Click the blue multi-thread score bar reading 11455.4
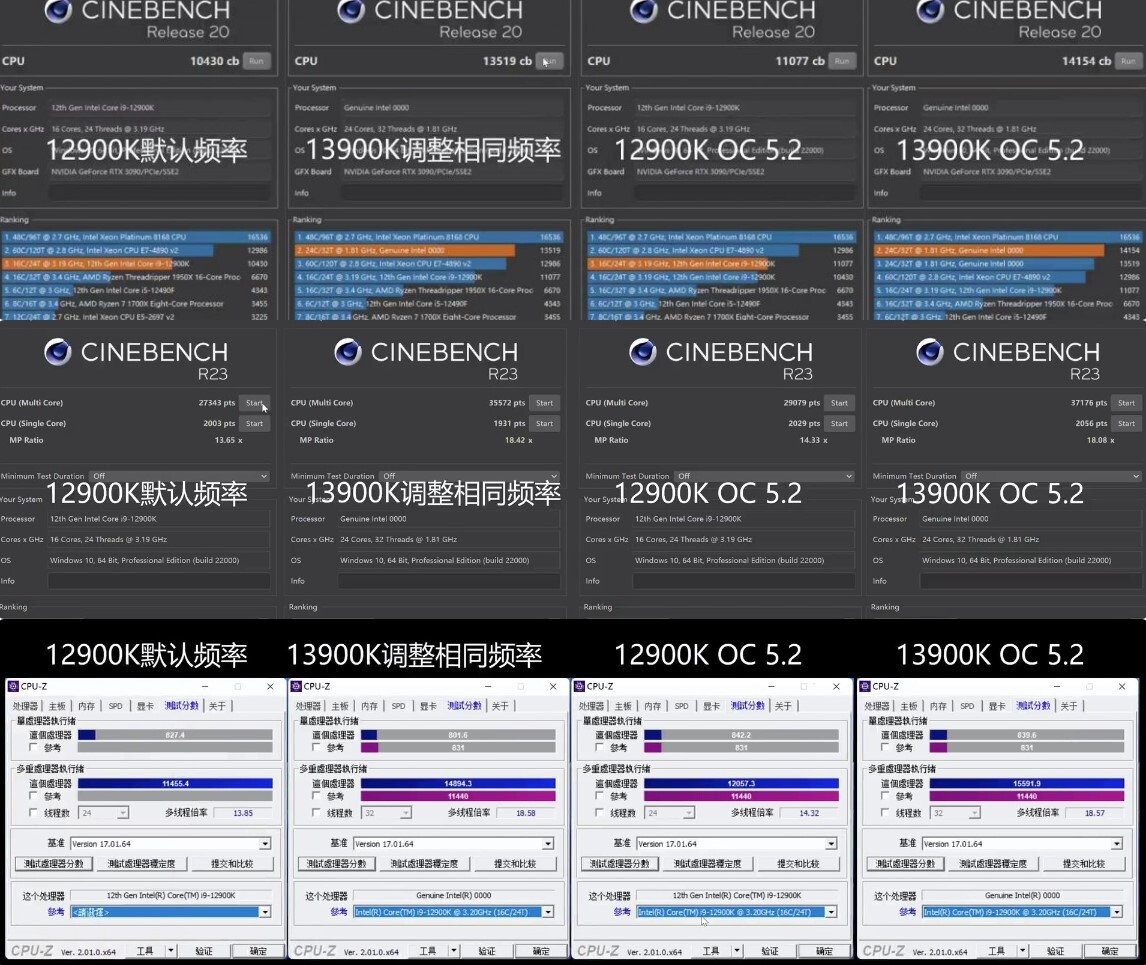1146x965 pixels. (x=175, y=784)
